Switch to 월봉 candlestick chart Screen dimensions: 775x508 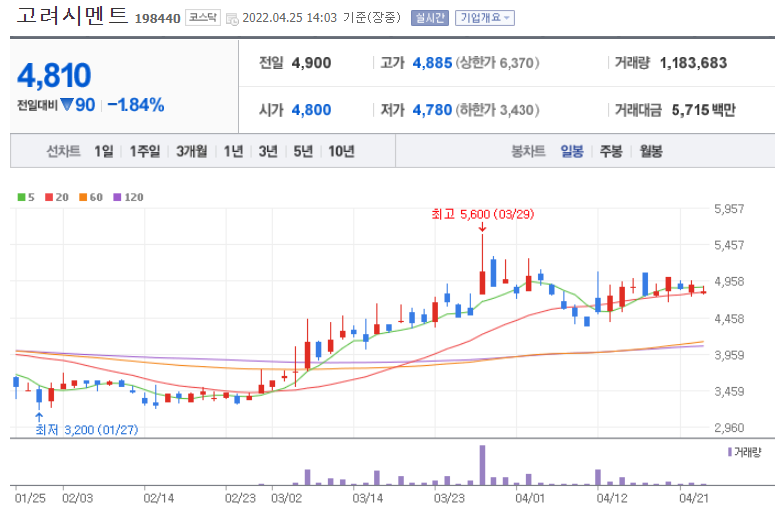[651, 151]
